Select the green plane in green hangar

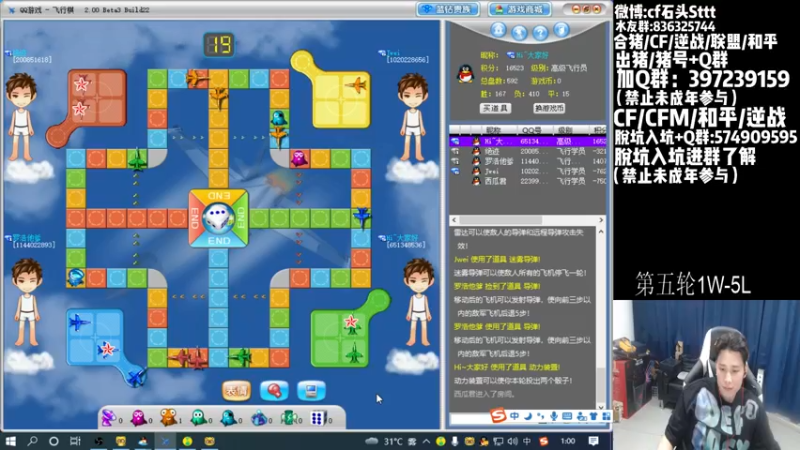(354, 352)
